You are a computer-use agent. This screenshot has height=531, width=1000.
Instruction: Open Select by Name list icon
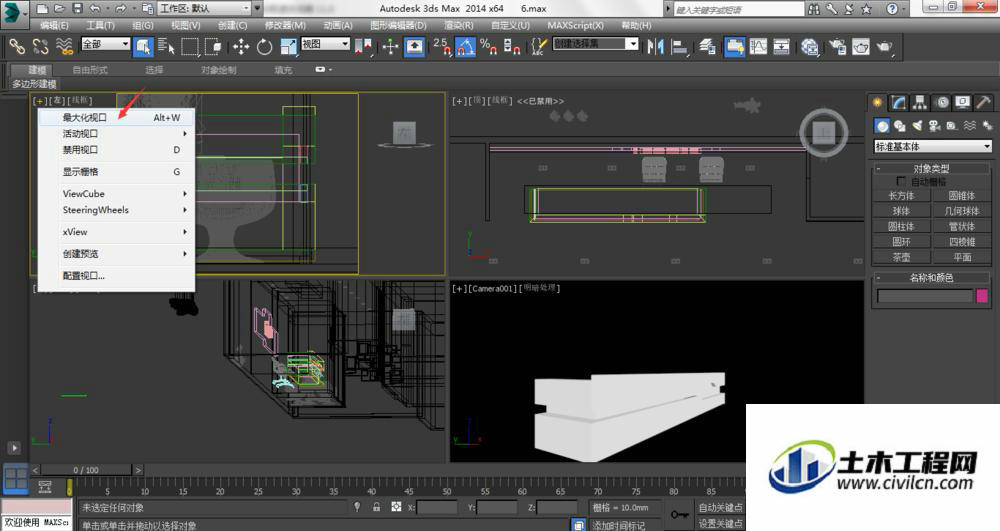pos(166,46)
